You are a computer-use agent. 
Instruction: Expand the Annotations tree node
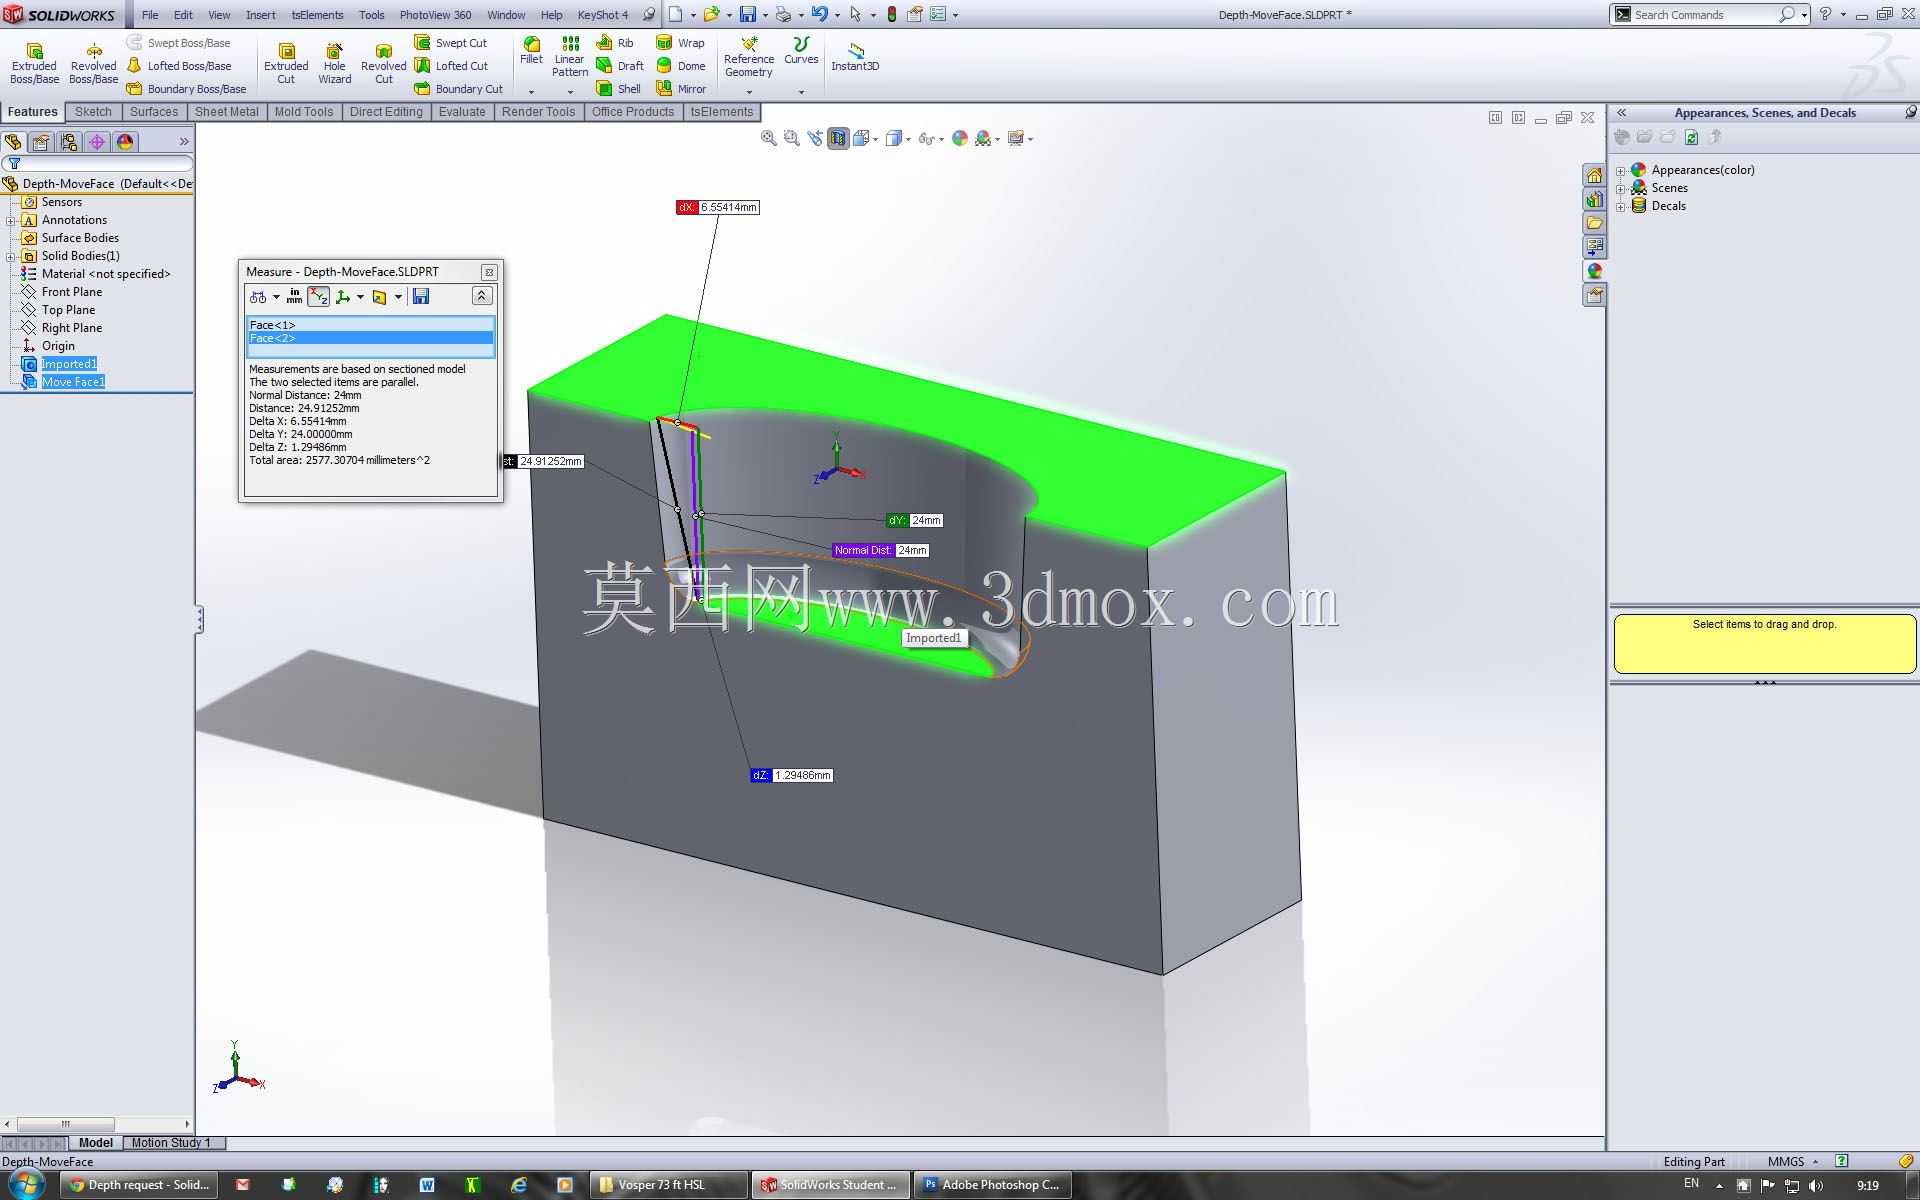tap(11, 220)
